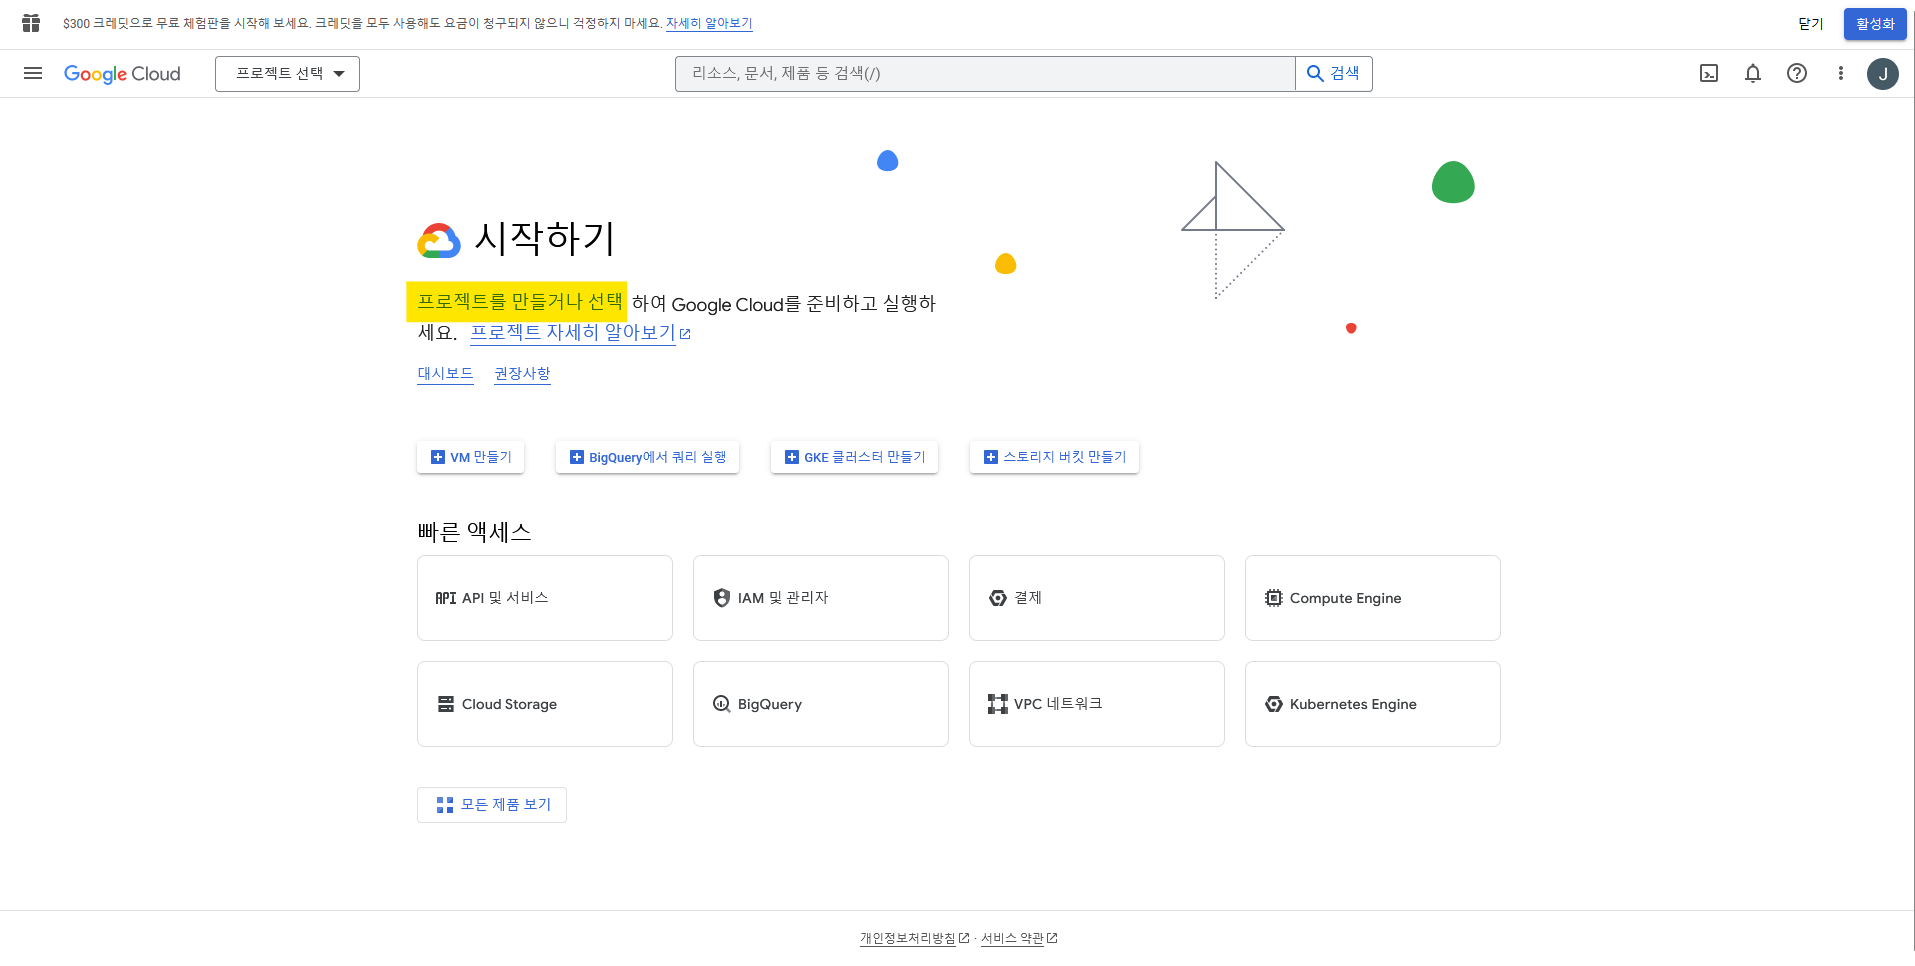1915x966 pixels.
Task: Click the 검색 search button
Action: (x=1334, y=74)
